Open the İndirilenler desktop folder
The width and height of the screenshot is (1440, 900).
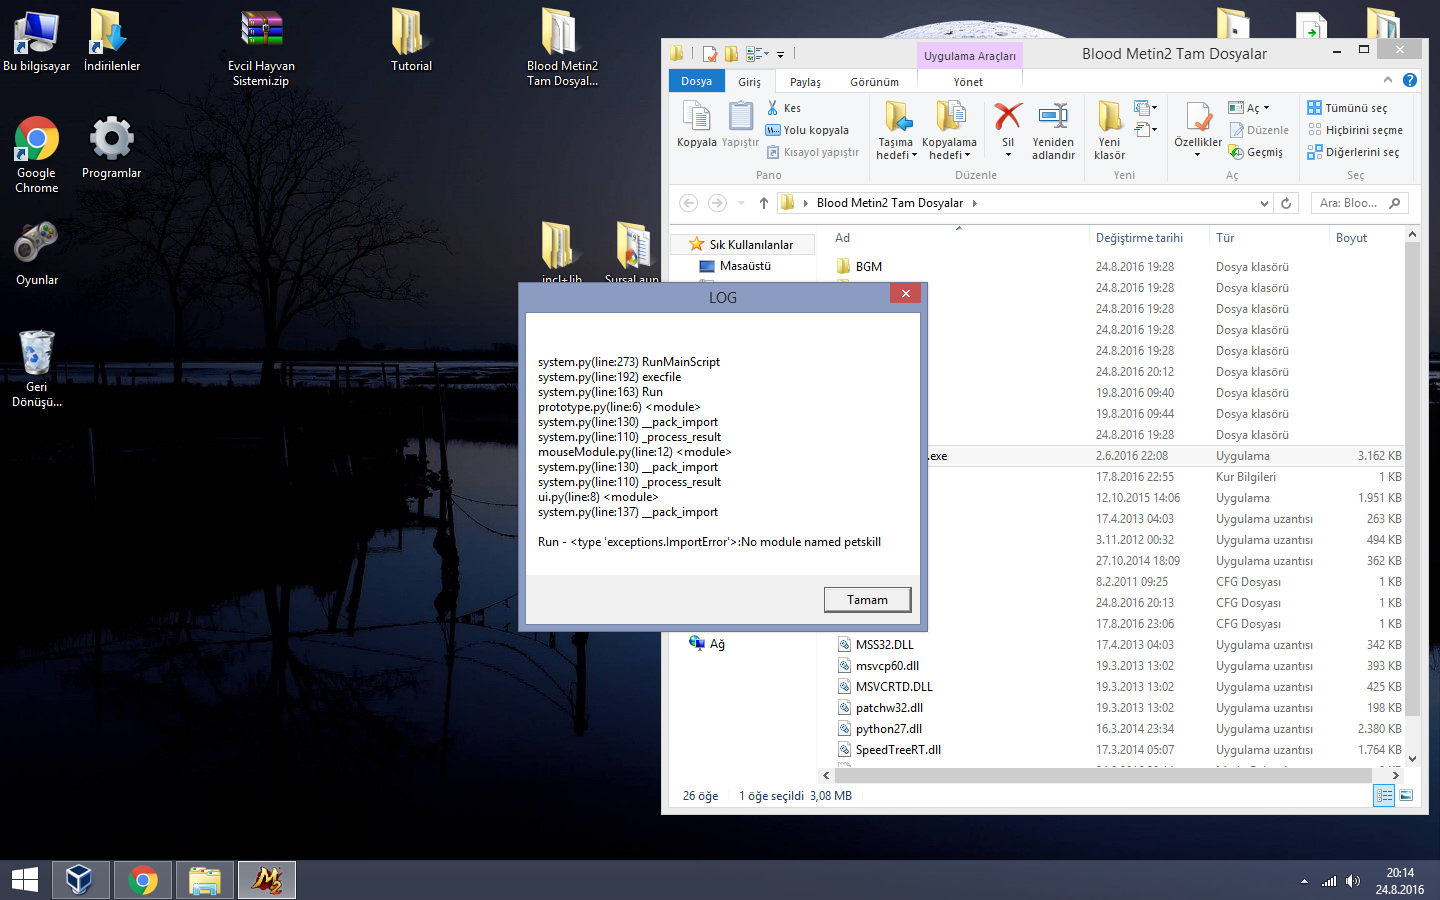[111, 41]
